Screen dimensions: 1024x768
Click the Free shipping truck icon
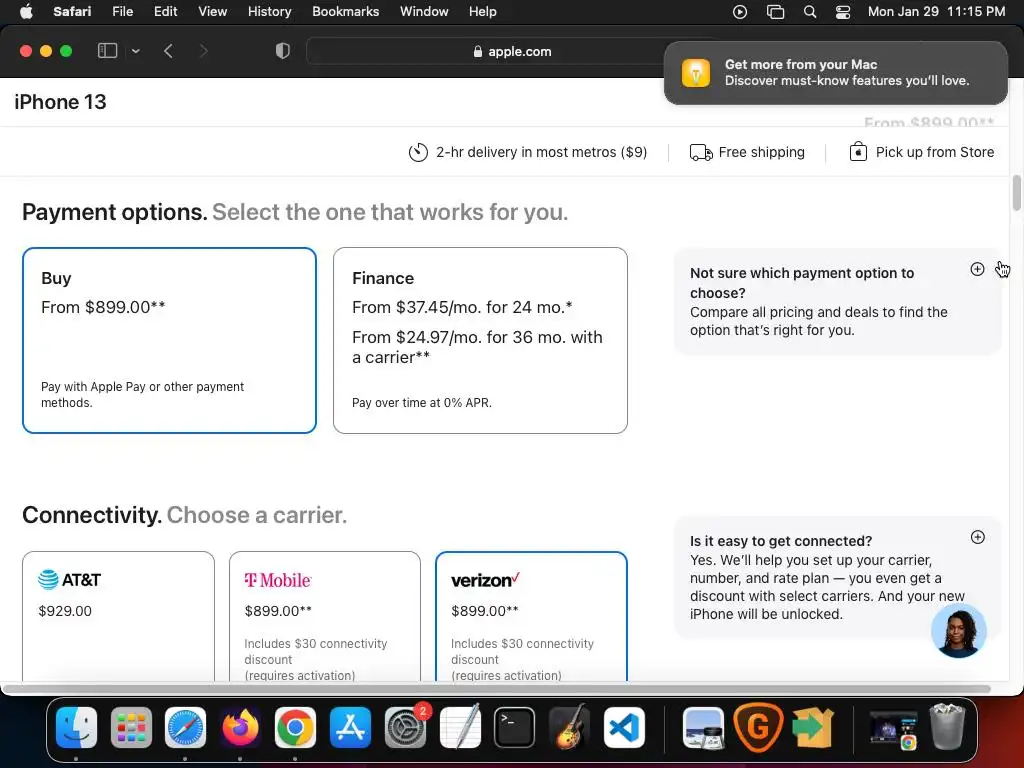click(x=701, y=152)
